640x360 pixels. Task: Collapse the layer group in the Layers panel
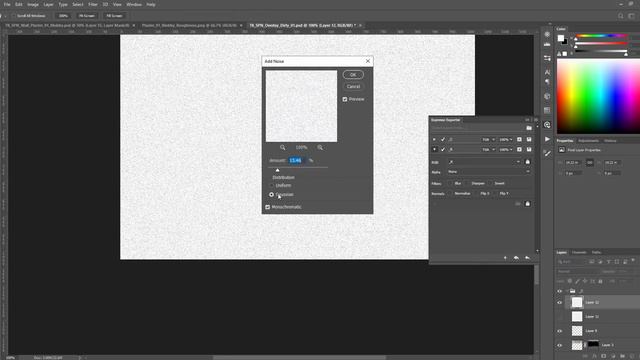tap(567, 291)
